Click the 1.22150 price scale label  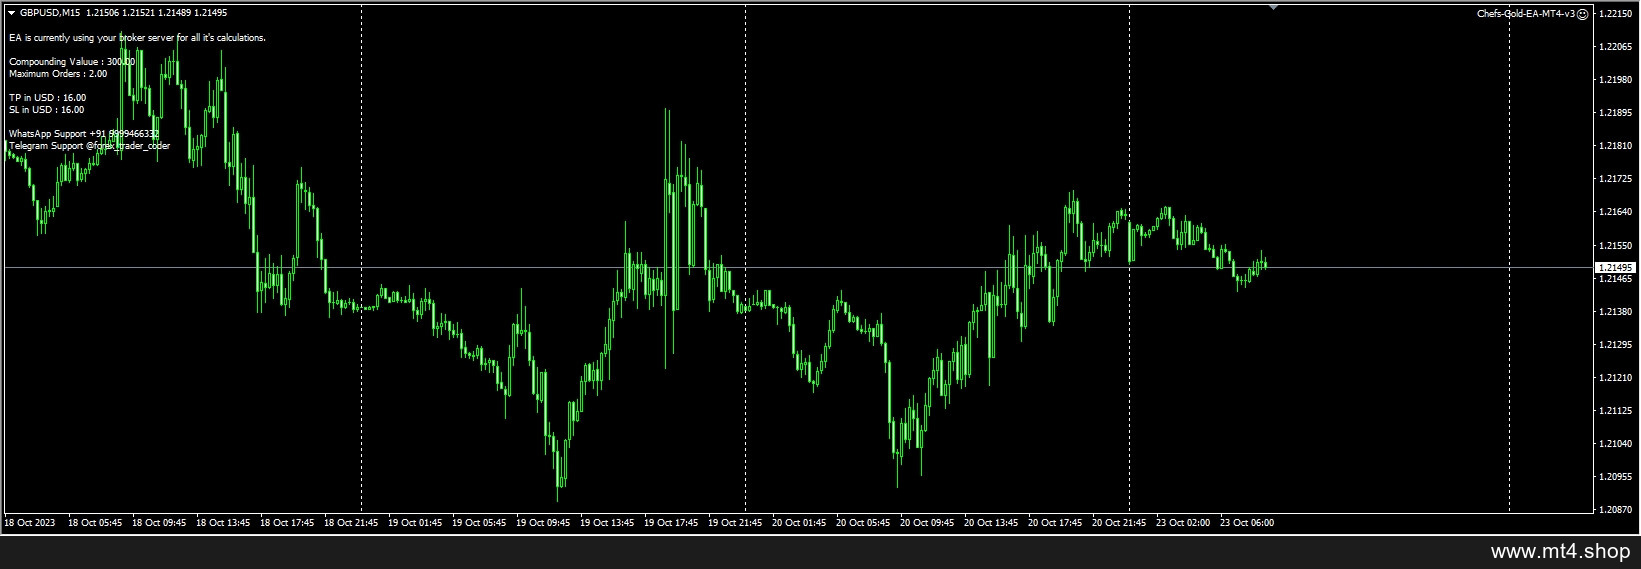click(1616, 14)
